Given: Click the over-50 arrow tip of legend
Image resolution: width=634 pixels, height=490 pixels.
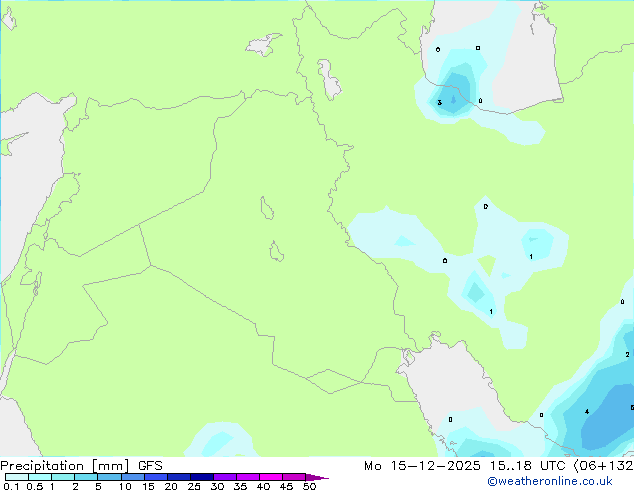Looking at the screenshot, I should click(317, 477).
